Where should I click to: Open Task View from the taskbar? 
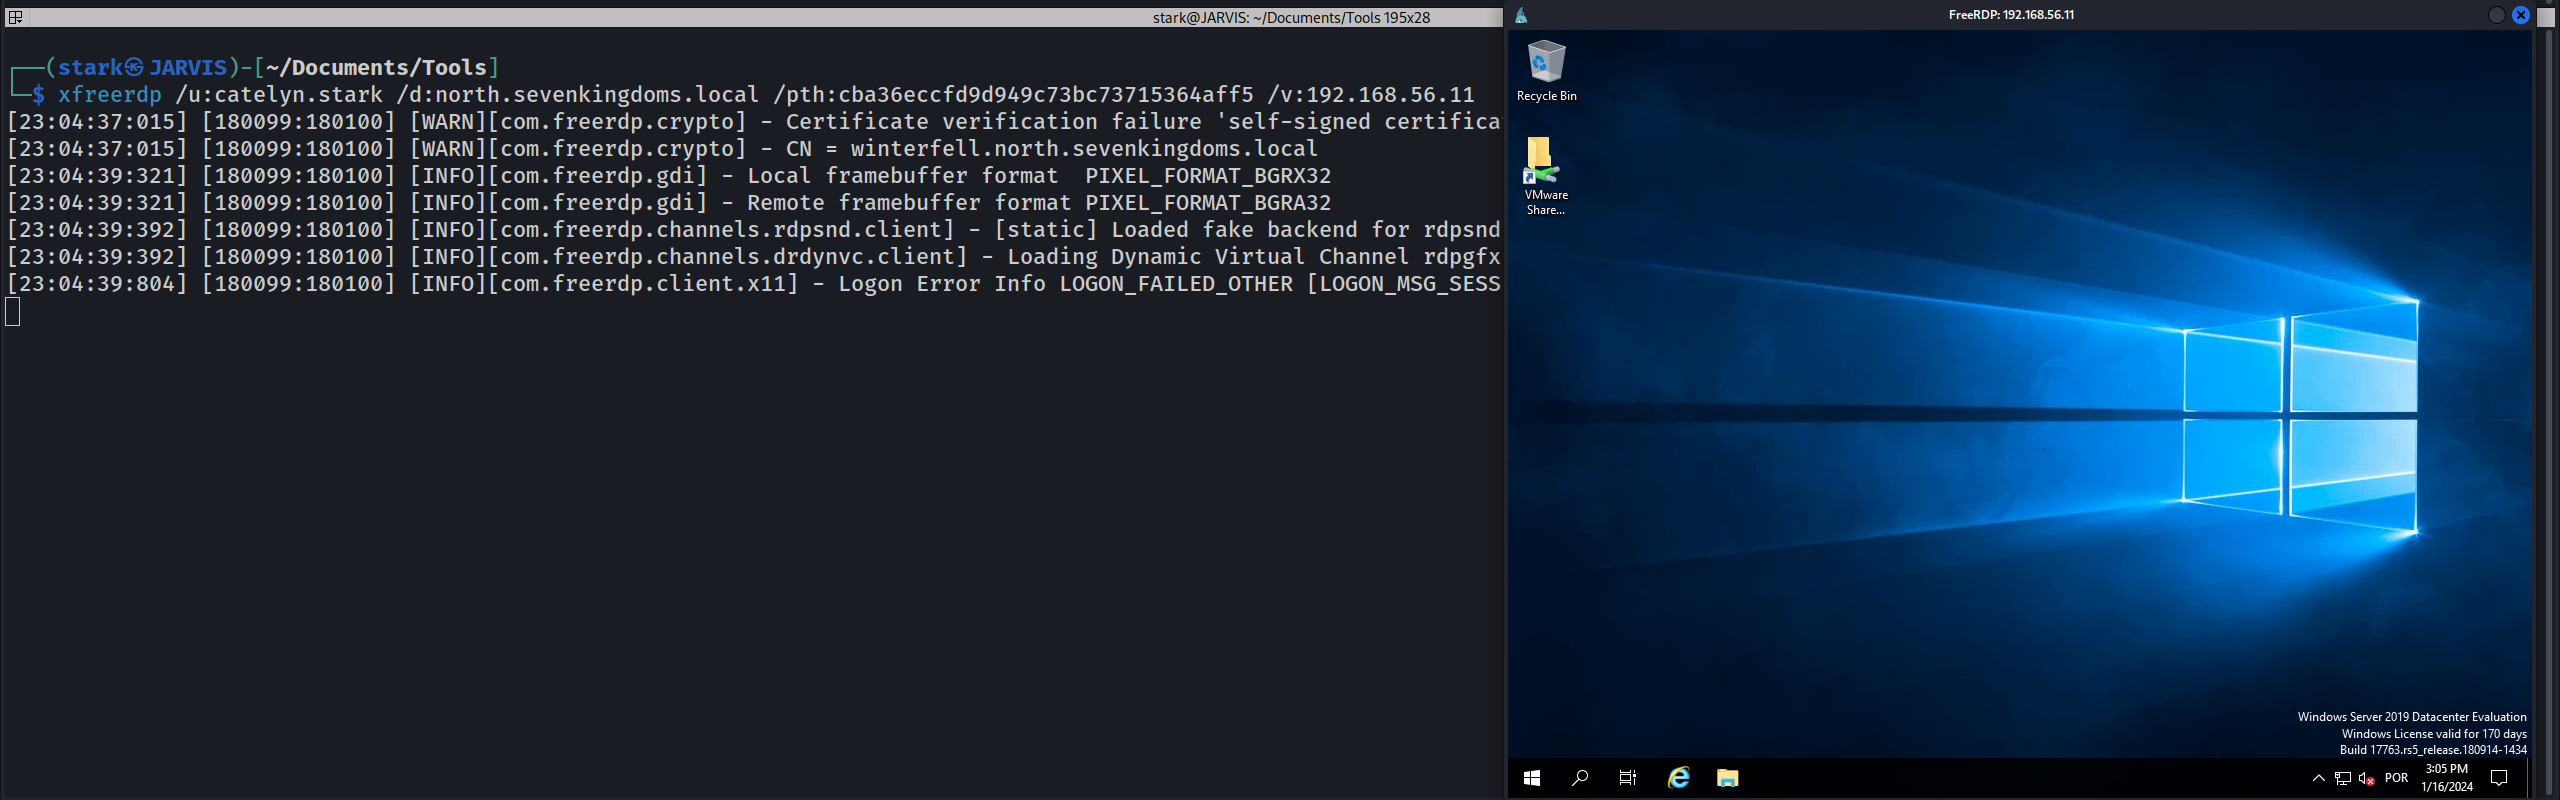[1628, 778]
